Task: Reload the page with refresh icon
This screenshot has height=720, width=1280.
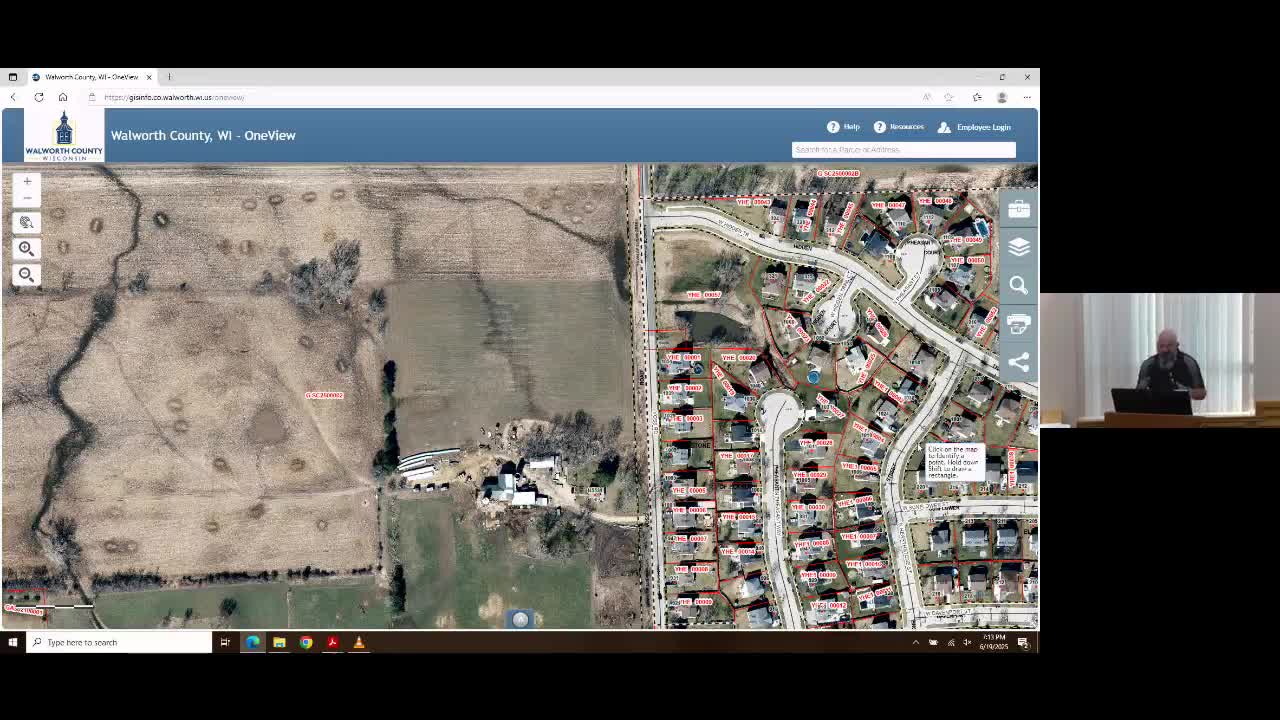Action: tap(38, 97)
